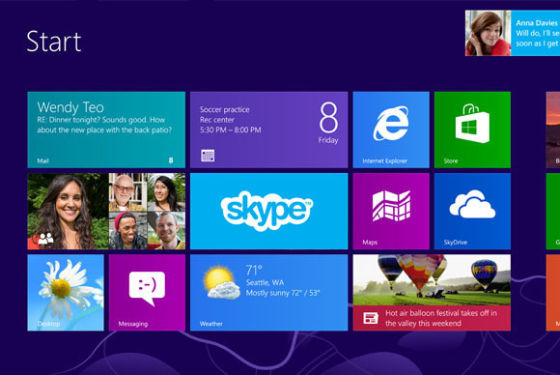
Task: Click the large woman's photo in People tile
Action: tap(68, 211)
